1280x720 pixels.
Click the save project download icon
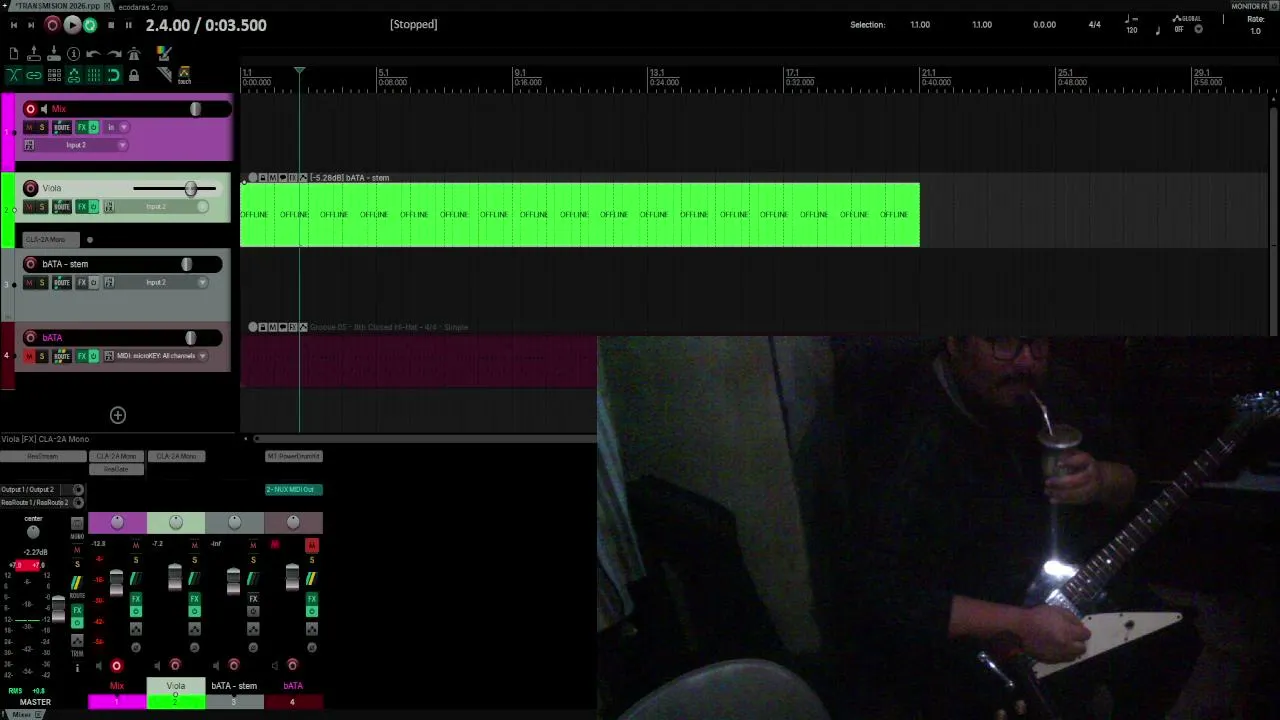tap(54, 54)
